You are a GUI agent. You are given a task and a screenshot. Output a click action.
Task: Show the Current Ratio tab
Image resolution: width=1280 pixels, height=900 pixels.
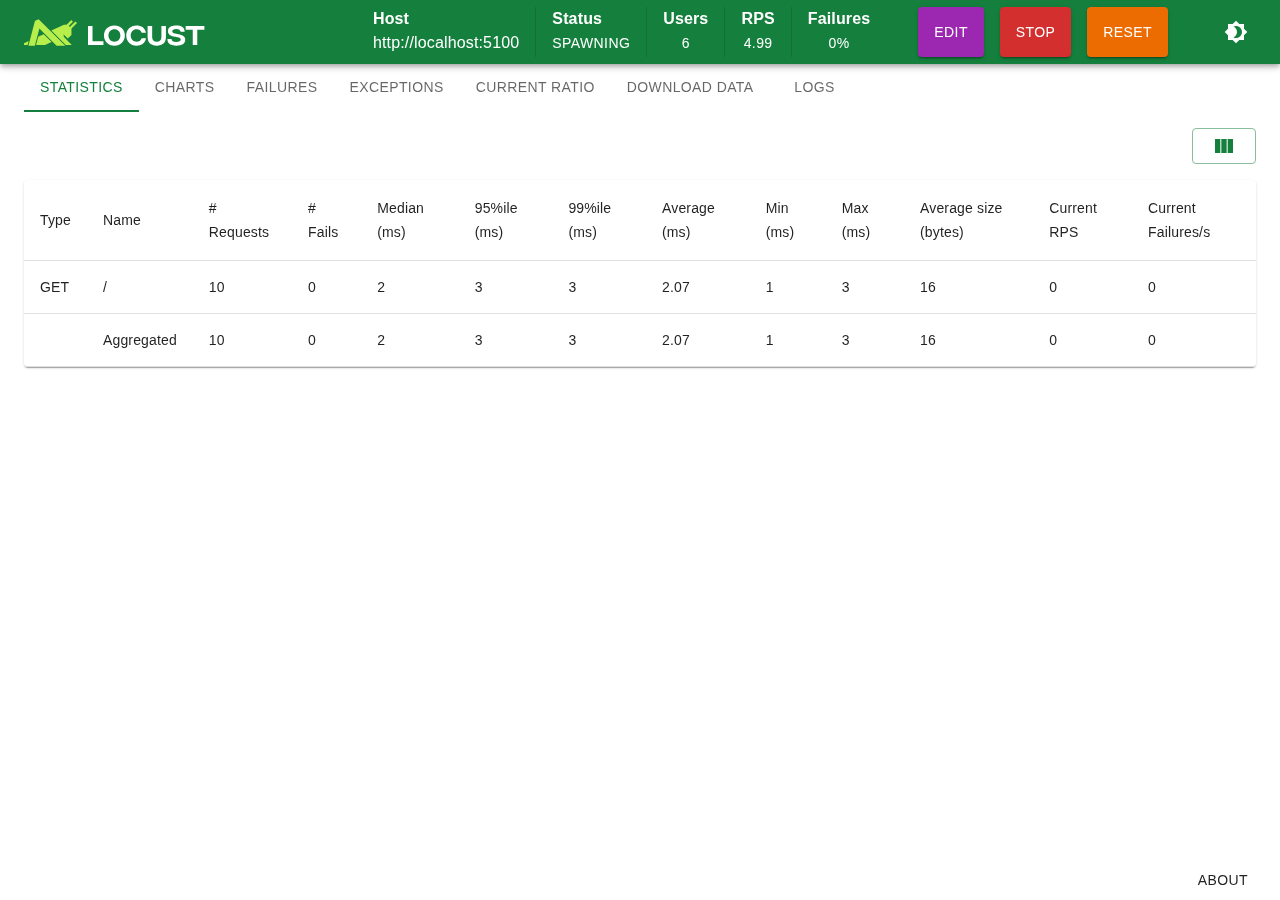pyautogui.click(x=535, y=87)
